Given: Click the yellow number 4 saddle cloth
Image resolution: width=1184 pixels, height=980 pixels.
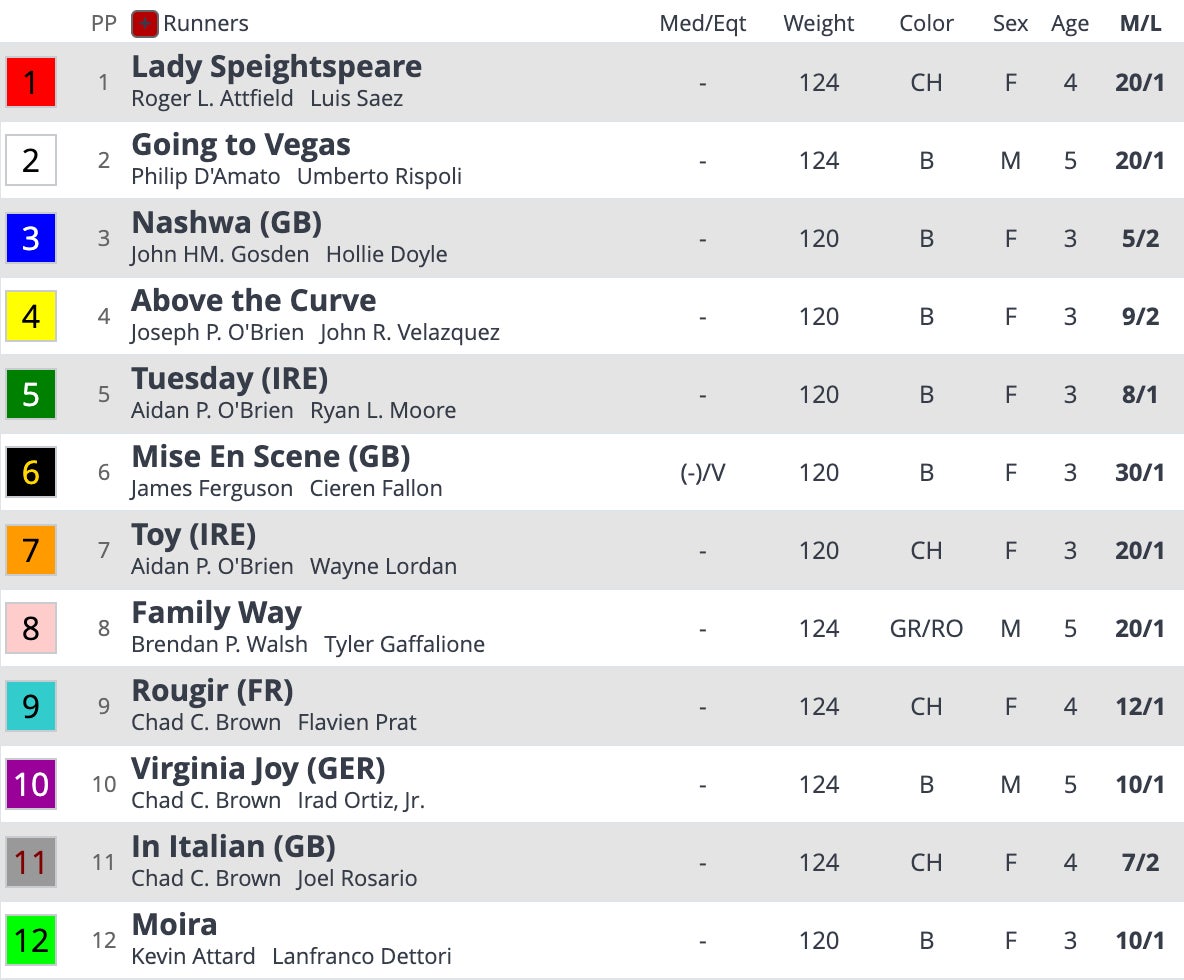Looking at the screenshot, I should (31, 317).
